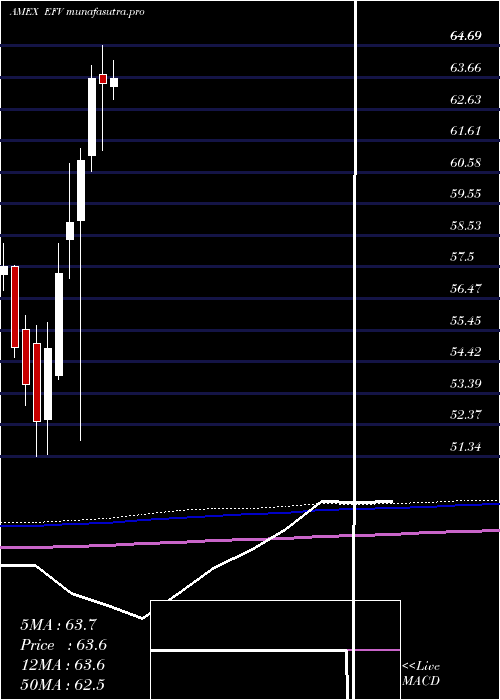The width and height of the screenshot is (500, 700).
Task: Click the pink 50MA line
Action: coord(250,539)
